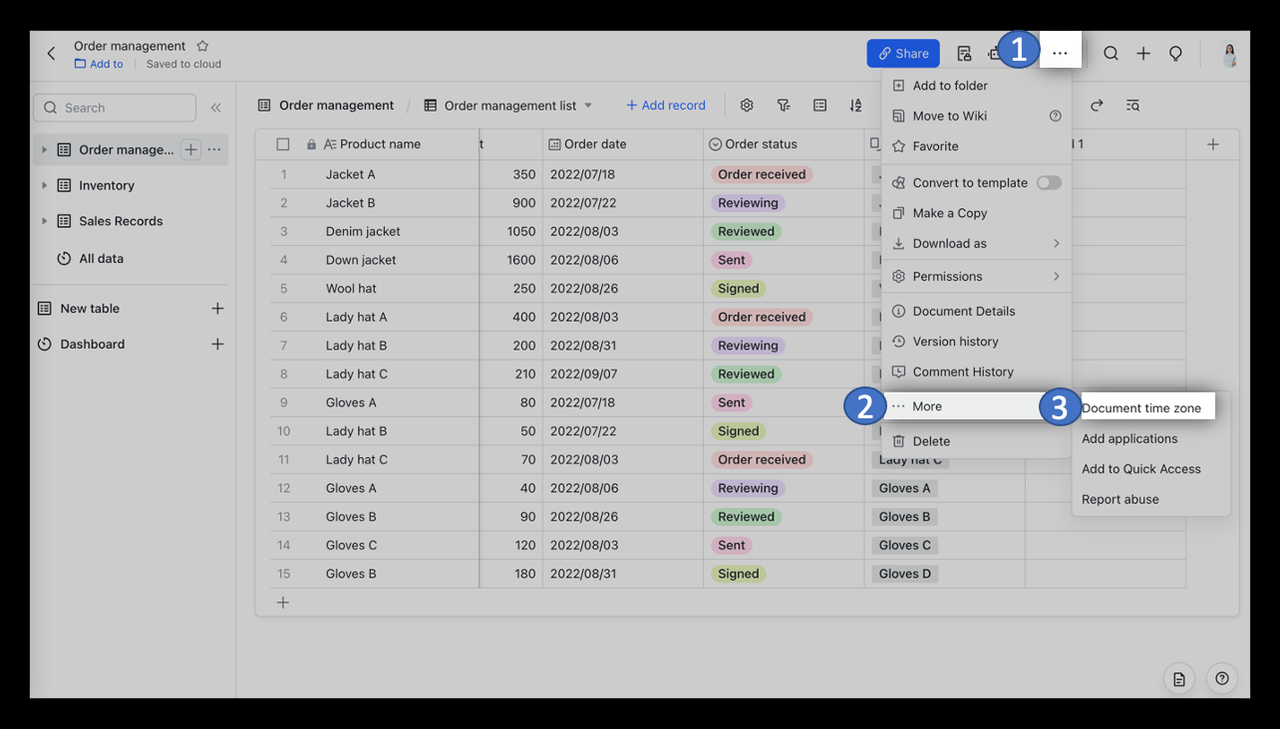
Task: Check the select-all checkbox in table header
Action: click(283, 144)
